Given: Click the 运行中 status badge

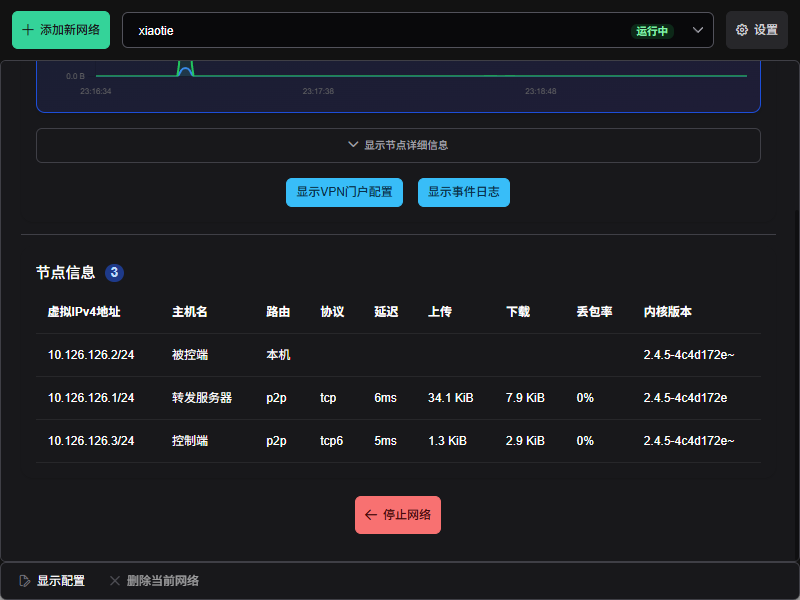Looking at the screenshot, I should click(652, 31).
